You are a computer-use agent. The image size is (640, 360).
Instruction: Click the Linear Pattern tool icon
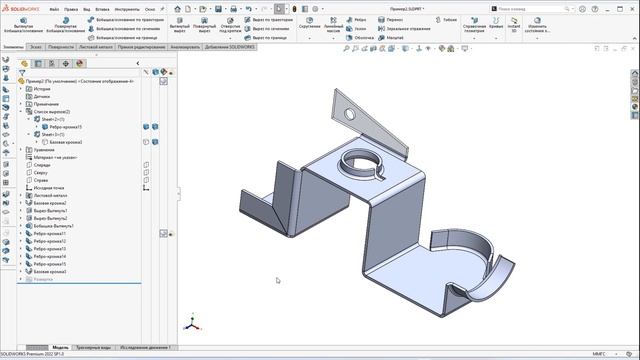point(333,20)
